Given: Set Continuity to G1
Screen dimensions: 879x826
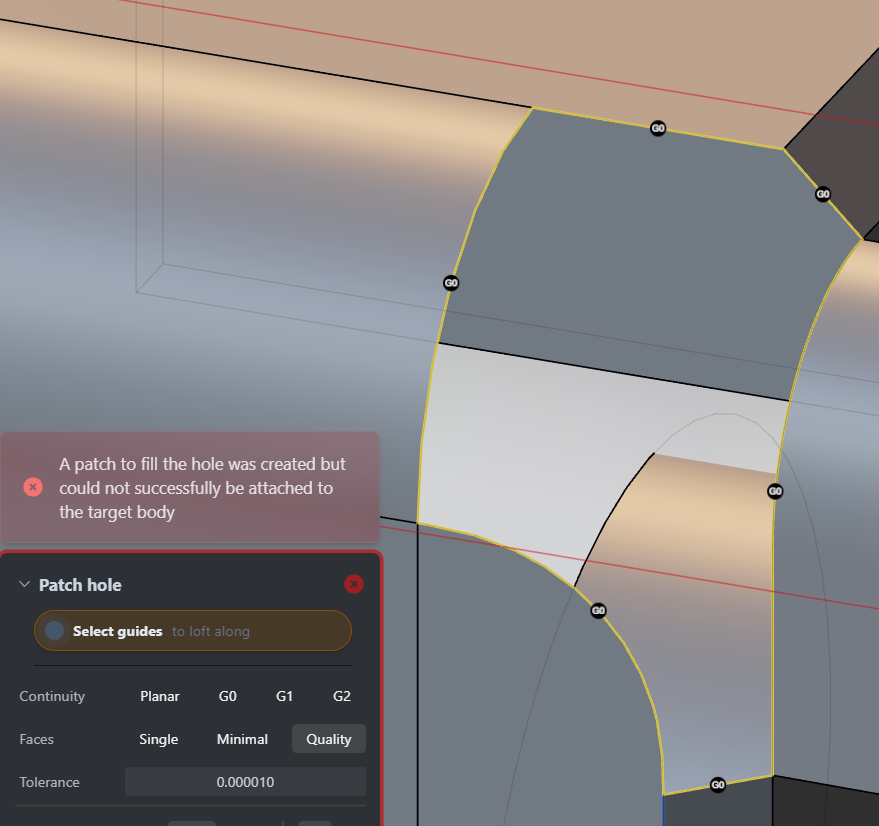Looking at the screenshot, I should click(x=285, y=696).
